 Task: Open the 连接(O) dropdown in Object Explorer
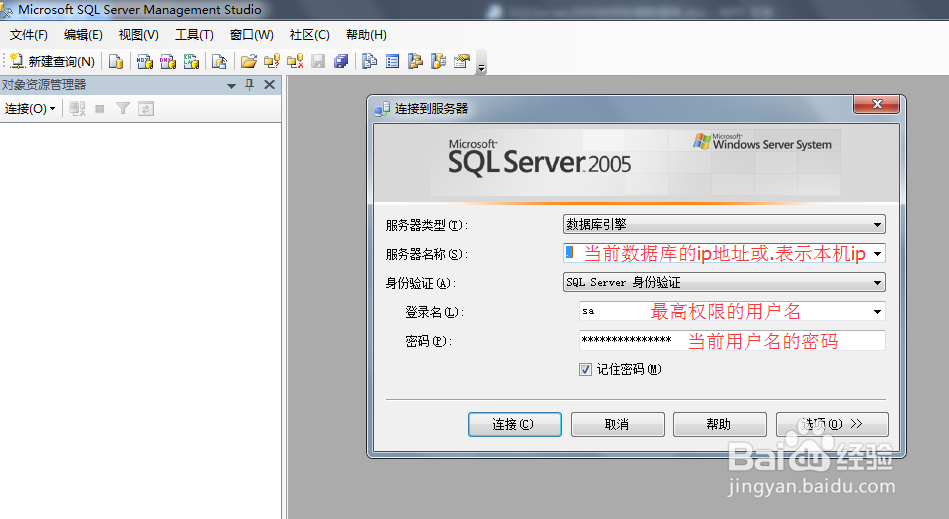pyautogui.click(x=30, y=109)
